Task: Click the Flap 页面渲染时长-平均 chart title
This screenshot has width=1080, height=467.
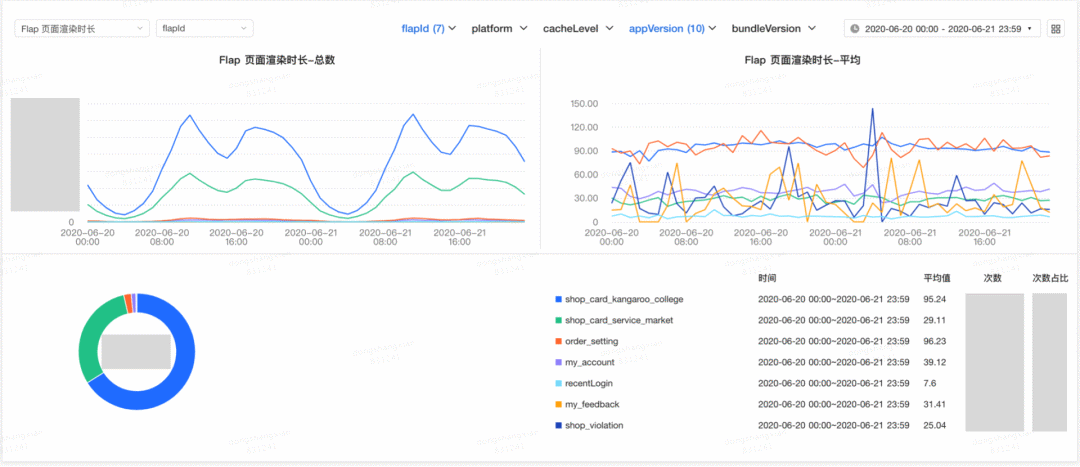Action: coord(802,61)
